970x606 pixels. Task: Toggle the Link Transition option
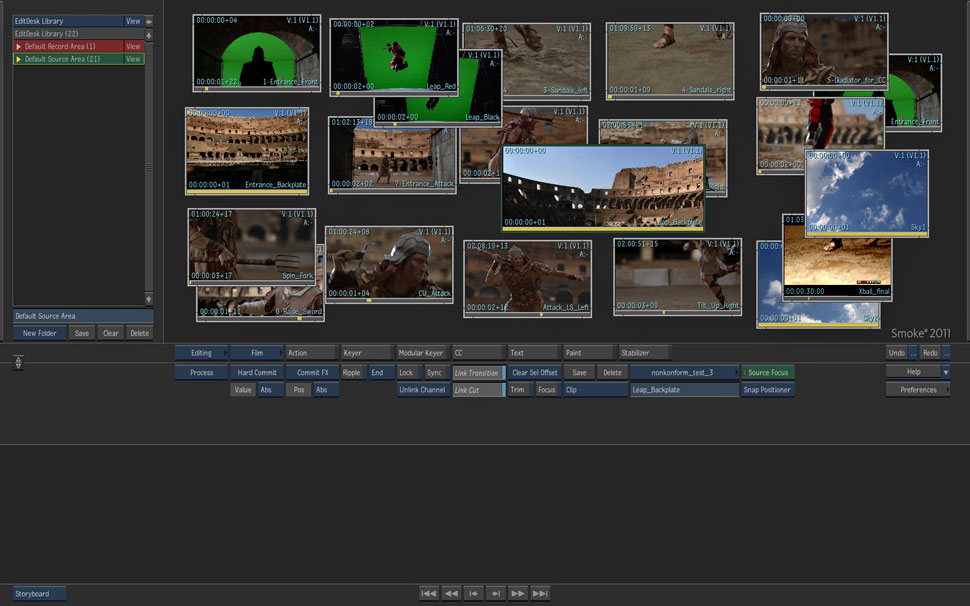click(478, 373)
